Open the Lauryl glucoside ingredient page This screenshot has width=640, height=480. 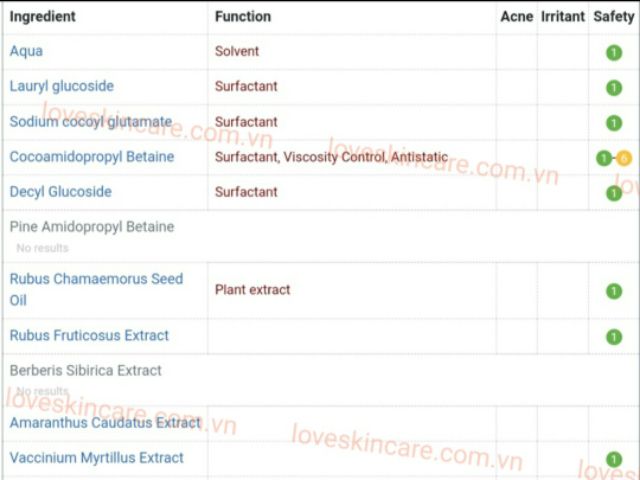coord(62,86)
